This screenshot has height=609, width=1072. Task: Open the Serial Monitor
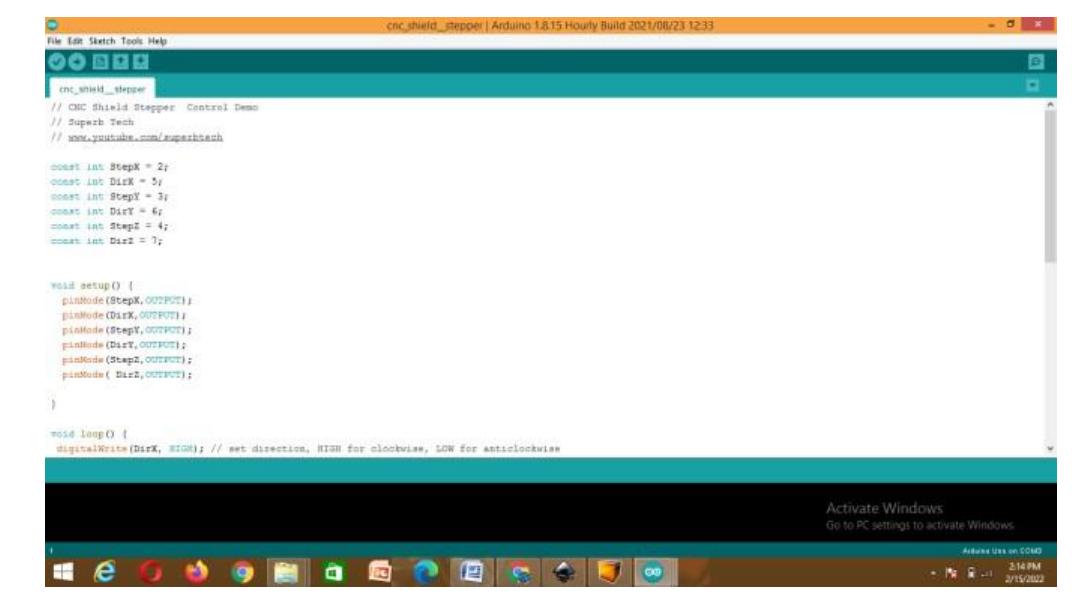click(1035, 62)
